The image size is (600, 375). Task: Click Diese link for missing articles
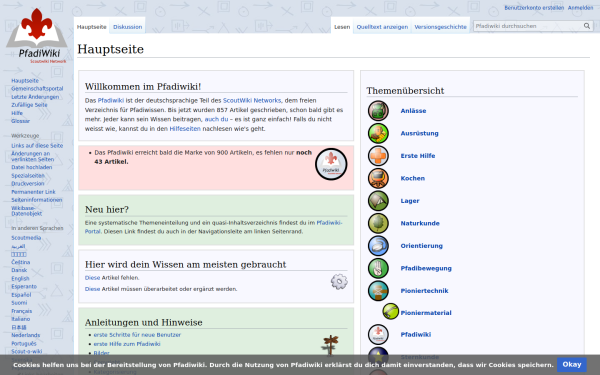(x=92, y=278)
